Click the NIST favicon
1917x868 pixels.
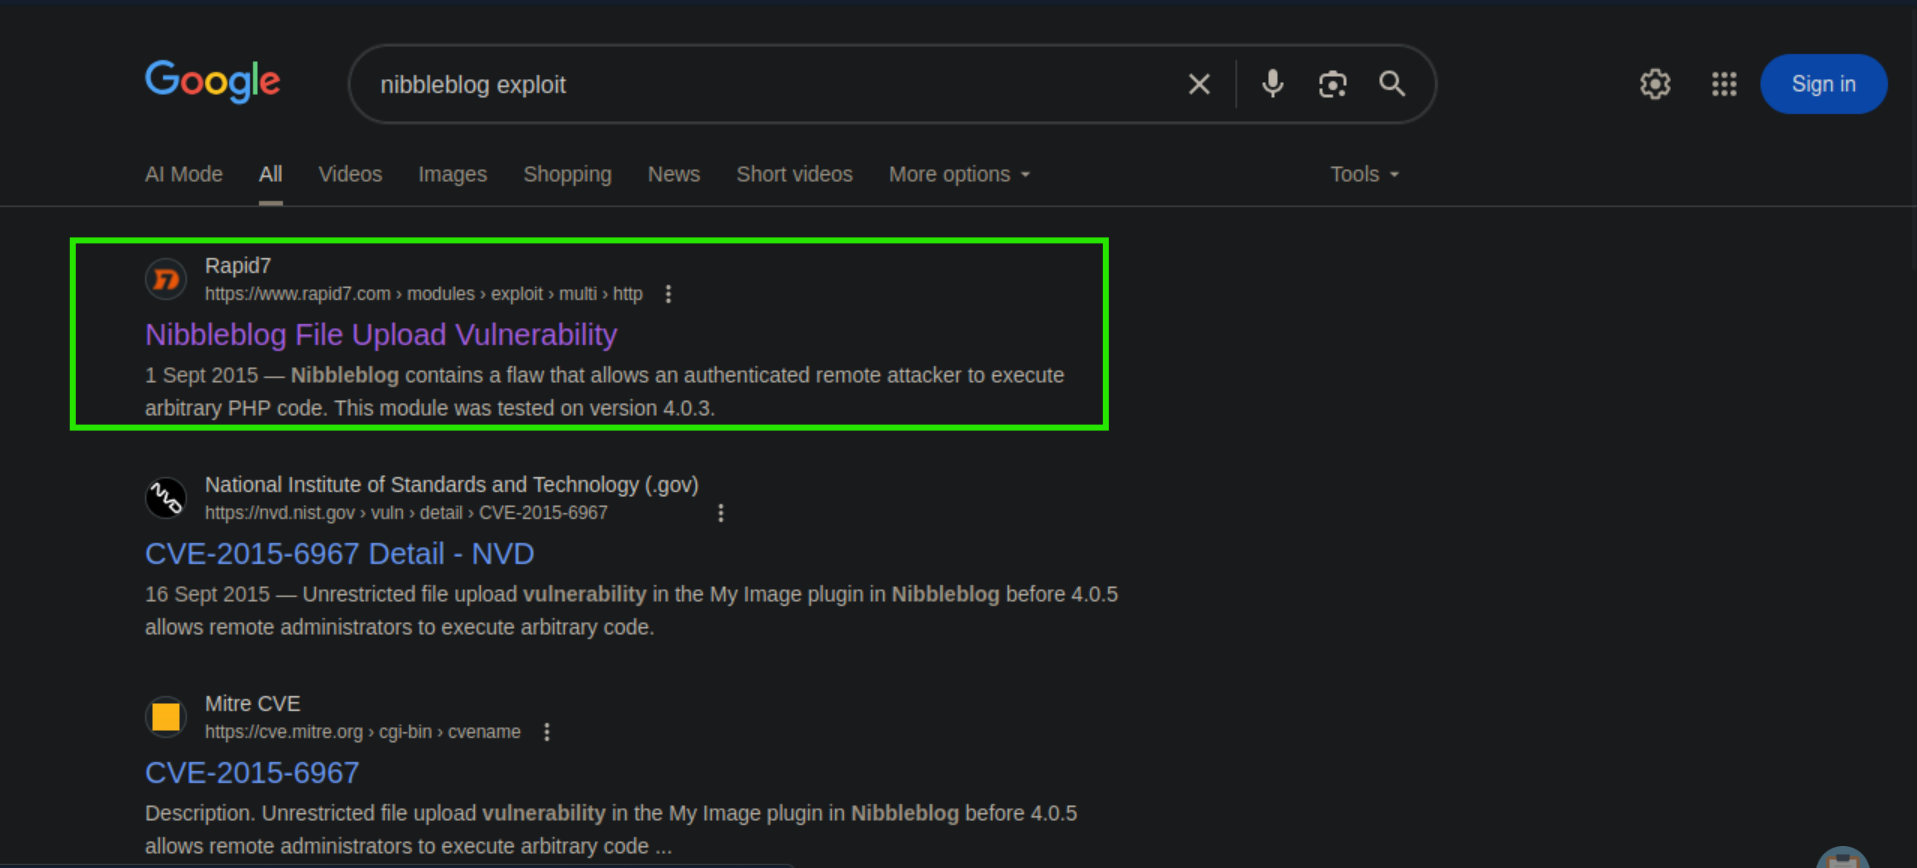pyautogui.click(x=166, y=498)
